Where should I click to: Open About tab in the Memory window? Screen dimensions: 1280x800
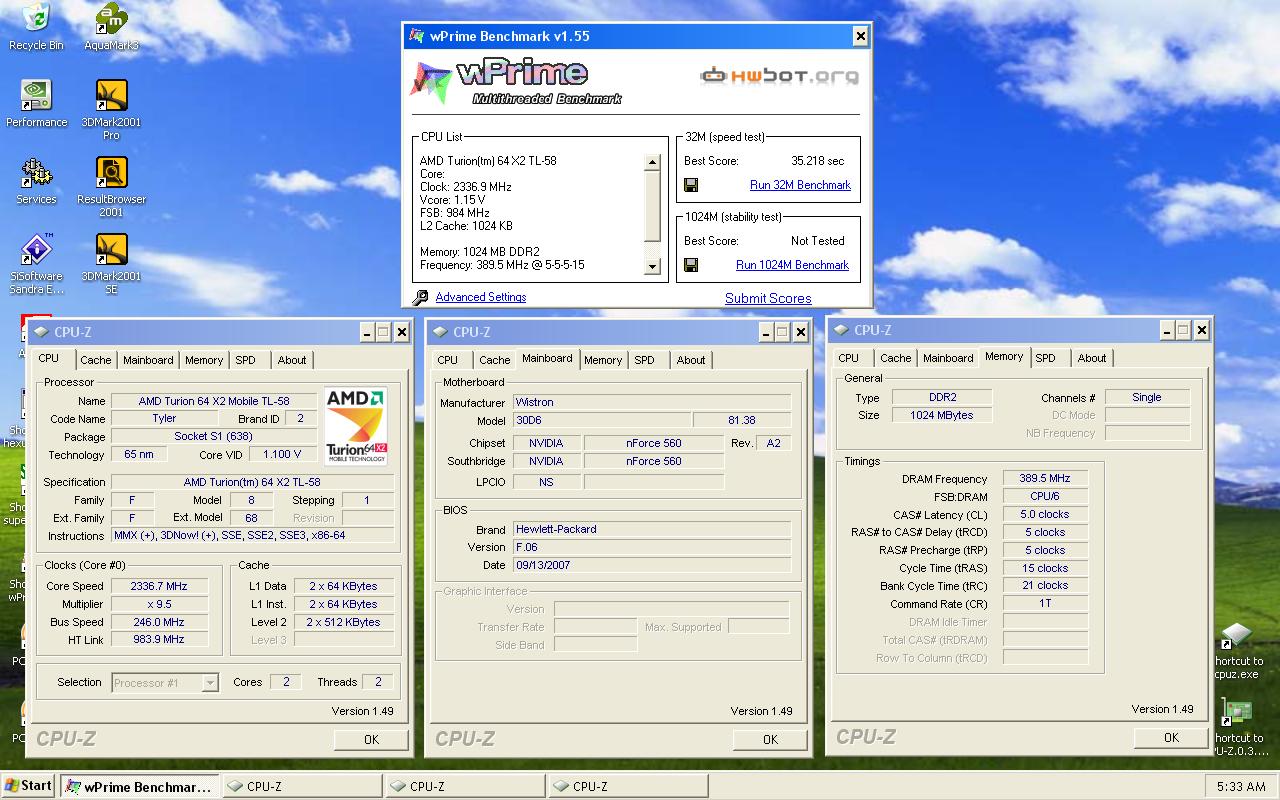click(x=1092, y=358)
